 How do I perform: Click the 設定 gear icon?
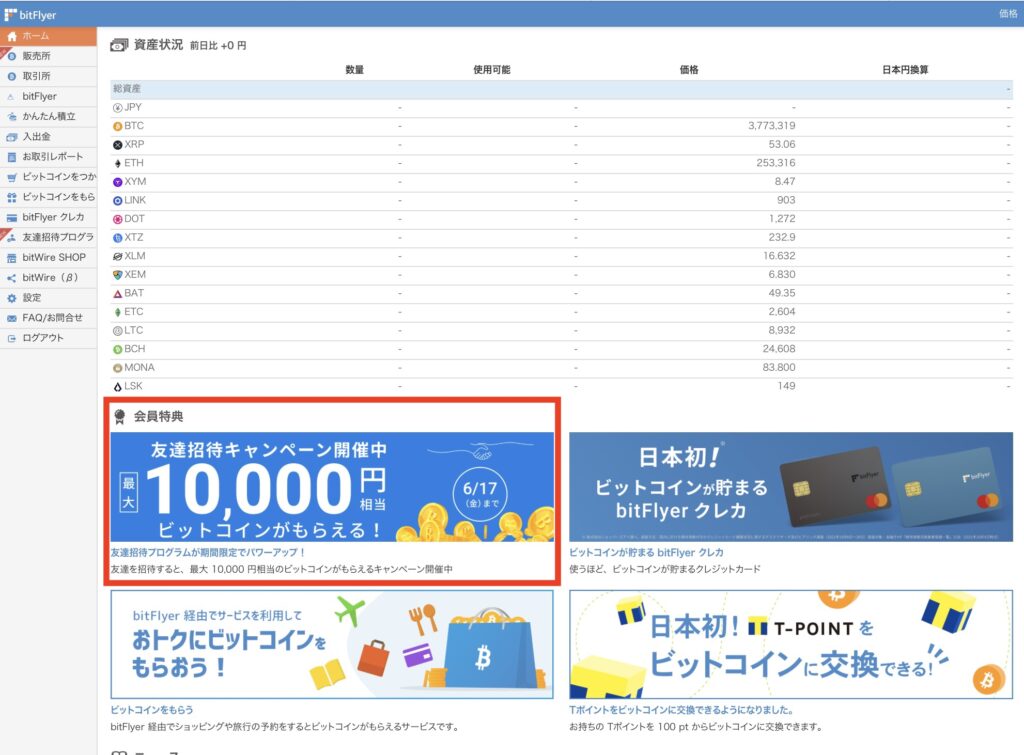coord(12,298)
